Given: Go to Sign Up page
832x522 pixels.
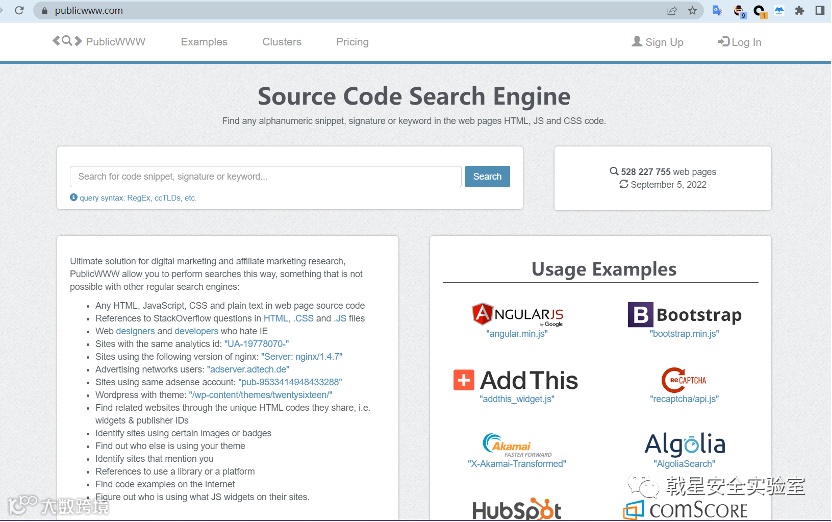Looking at the screenshot, I should (x=657, y=42).
